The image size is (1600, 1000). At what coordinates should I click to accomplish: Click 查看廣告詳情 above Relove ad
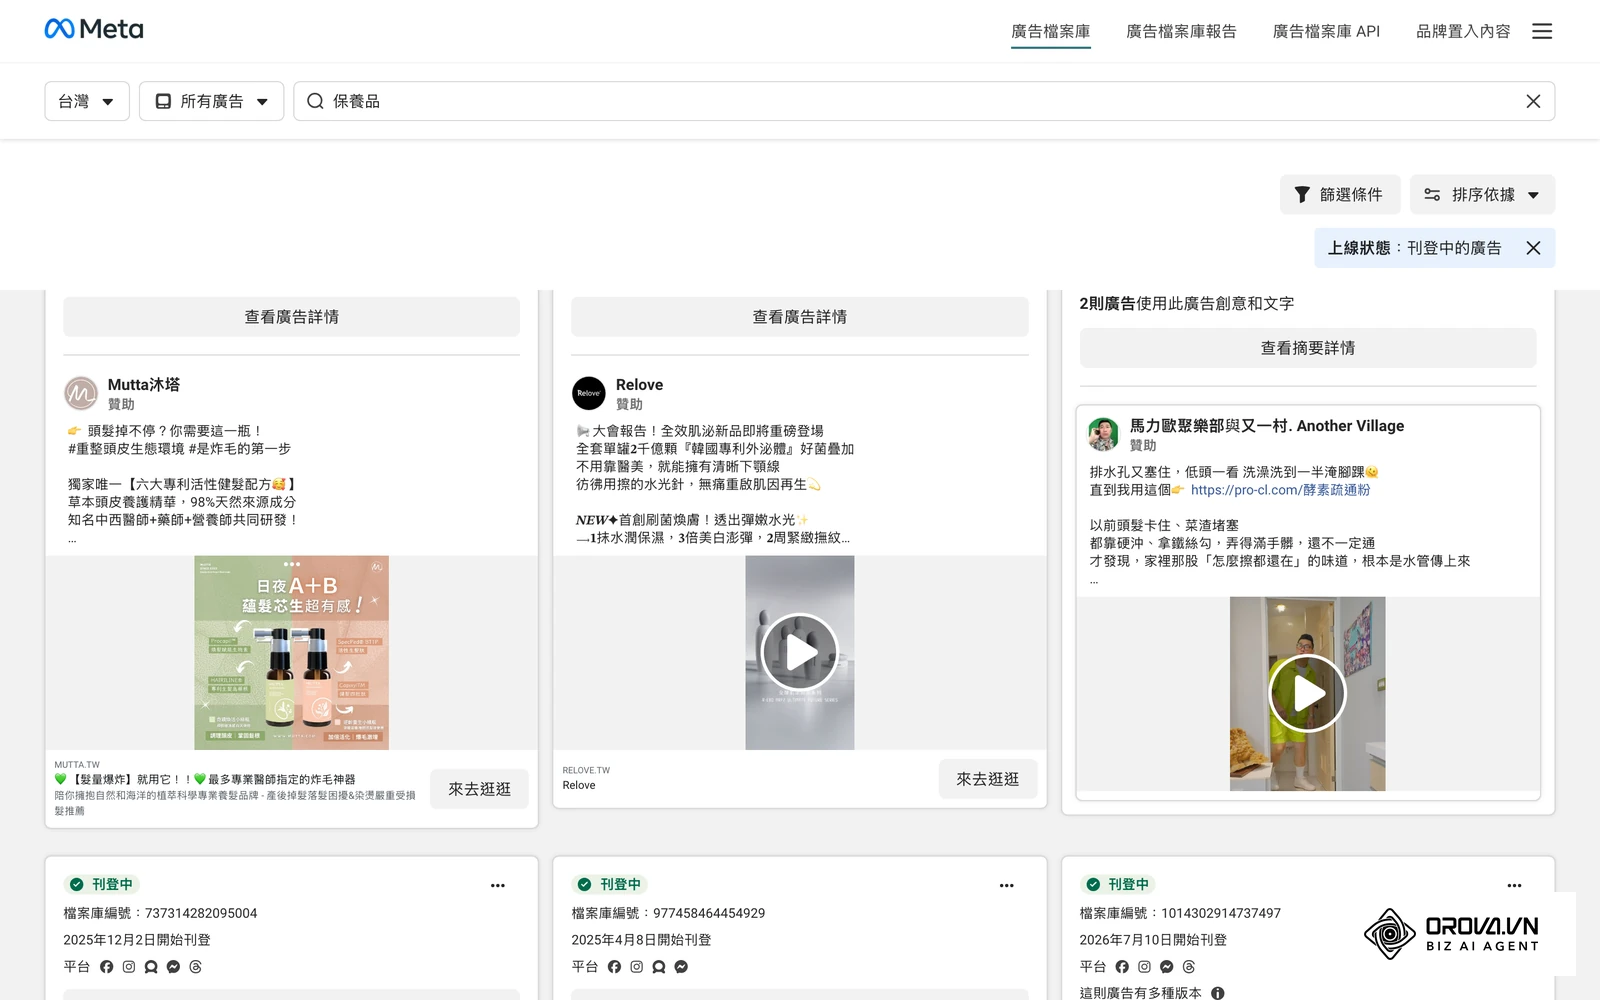pyautogui.click(x=800, y=317)
